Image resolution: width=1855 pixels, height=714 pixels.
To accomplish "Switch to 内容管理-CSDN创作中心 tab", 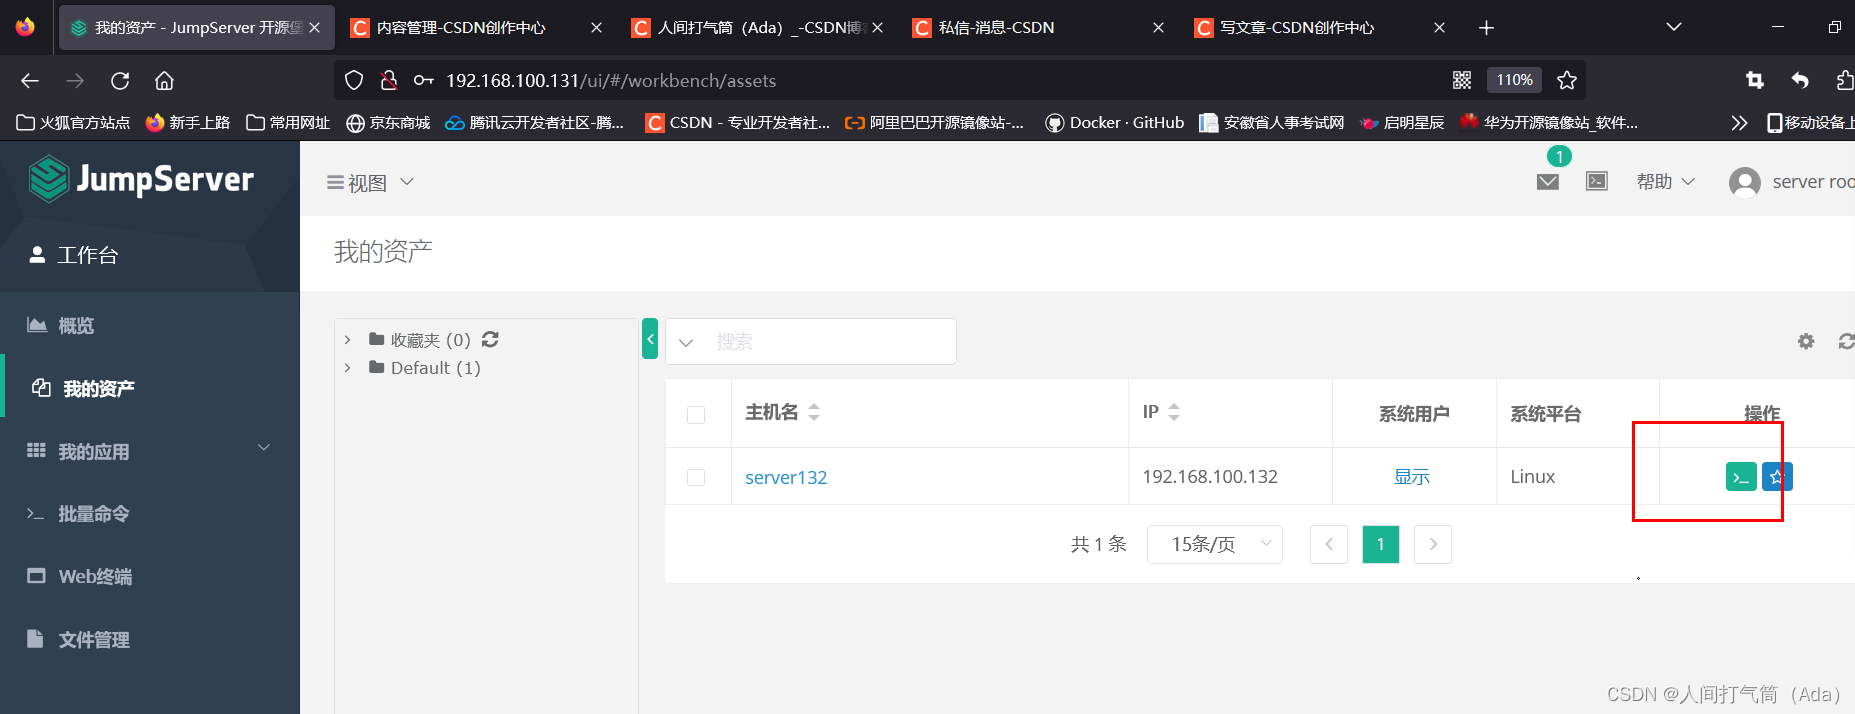I will (x=476, y=28).
